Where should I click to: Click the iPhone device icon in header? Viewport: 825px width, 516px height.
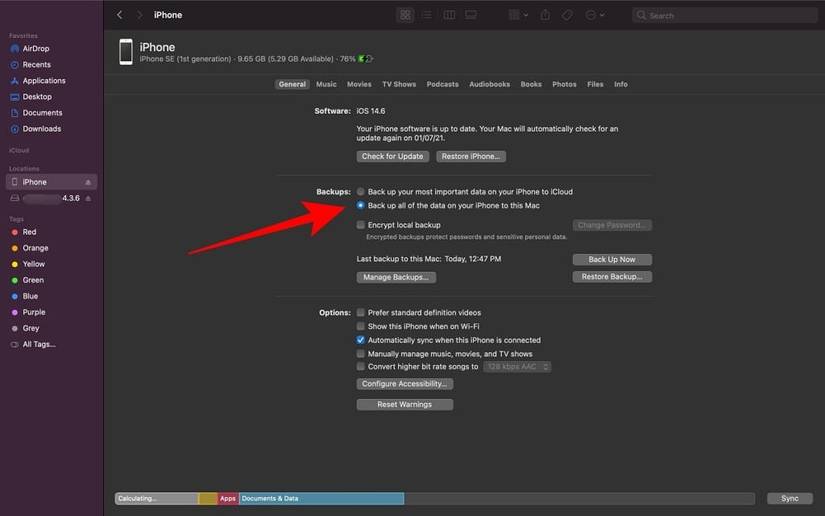tap(126, 52)
